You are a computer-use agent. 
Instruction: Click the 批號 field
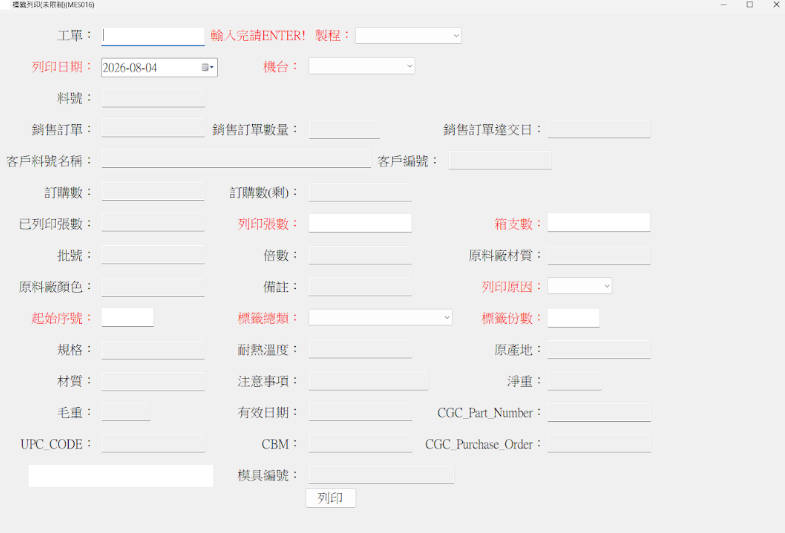tap(153, 255)
